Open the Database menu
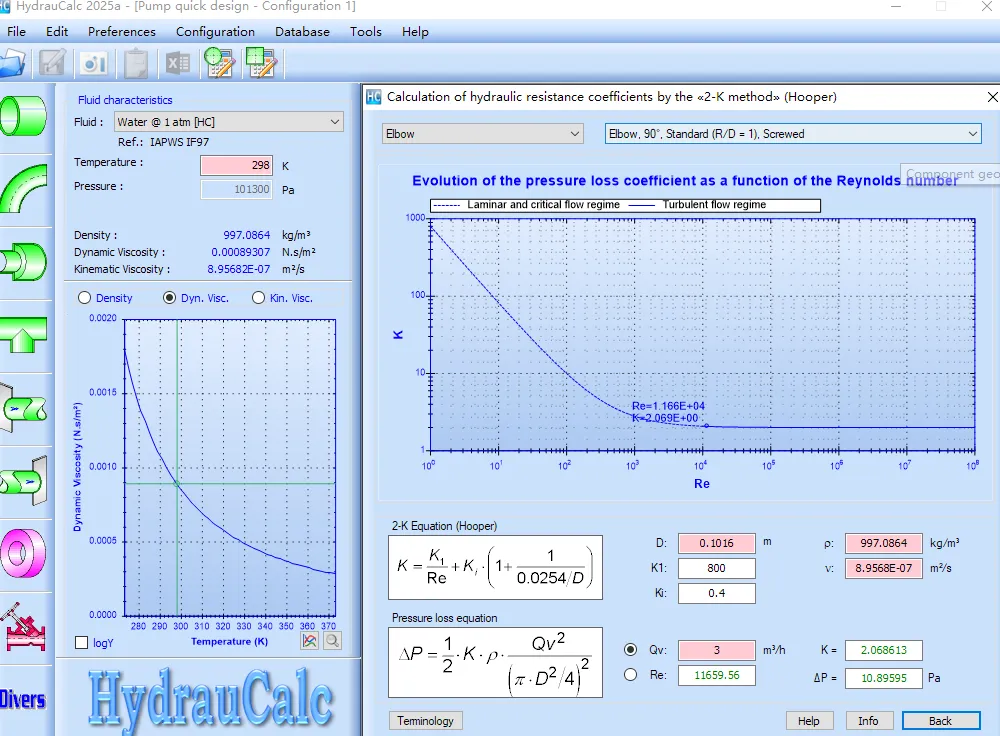Viewport: 1000px width, 736px height. (x=302, y=32)
